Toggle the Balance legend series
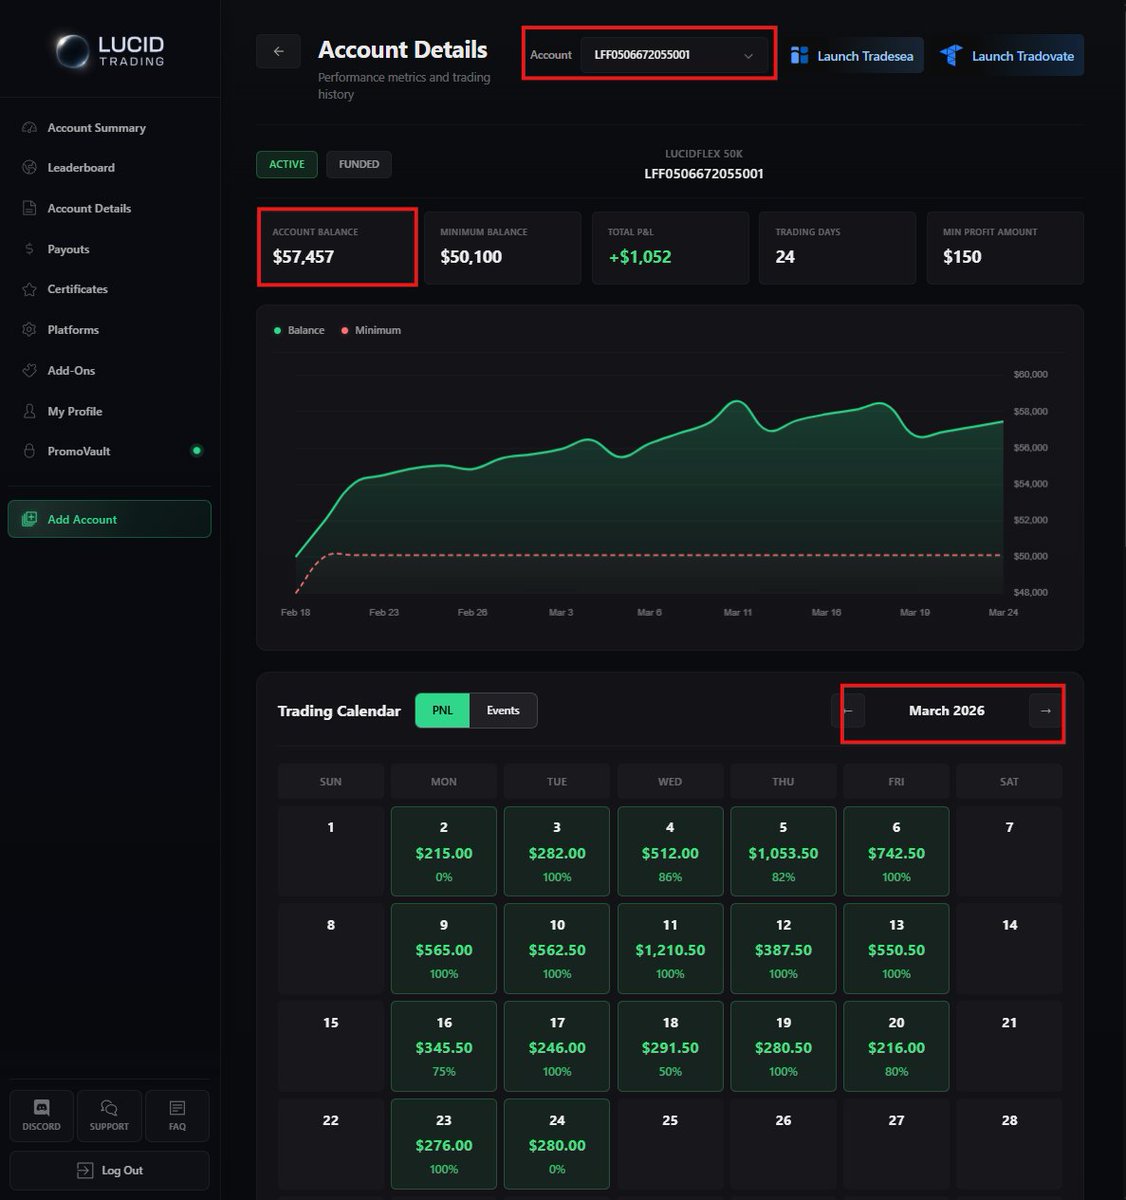The width and height of the screenshot is (1126, 1200). pos(299,330)
